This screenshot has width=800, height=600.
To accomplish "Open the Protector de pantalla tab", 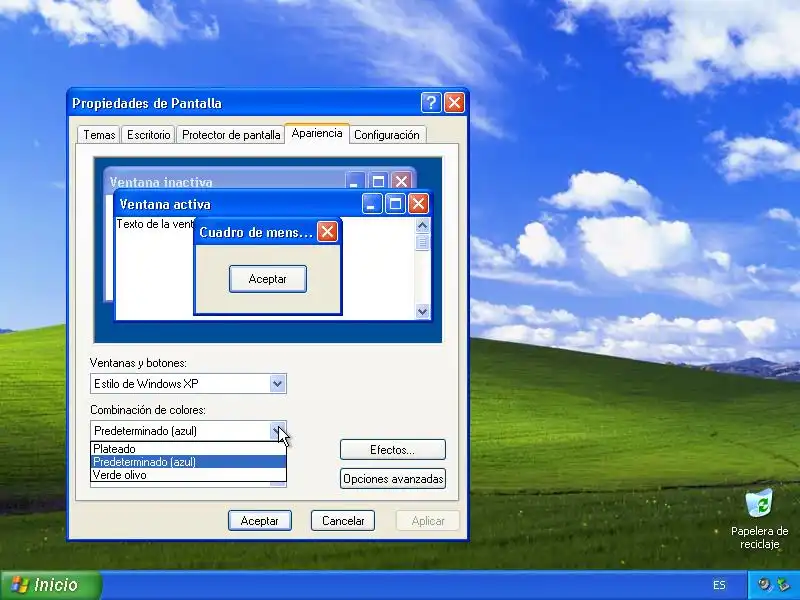I will [231, 135].
